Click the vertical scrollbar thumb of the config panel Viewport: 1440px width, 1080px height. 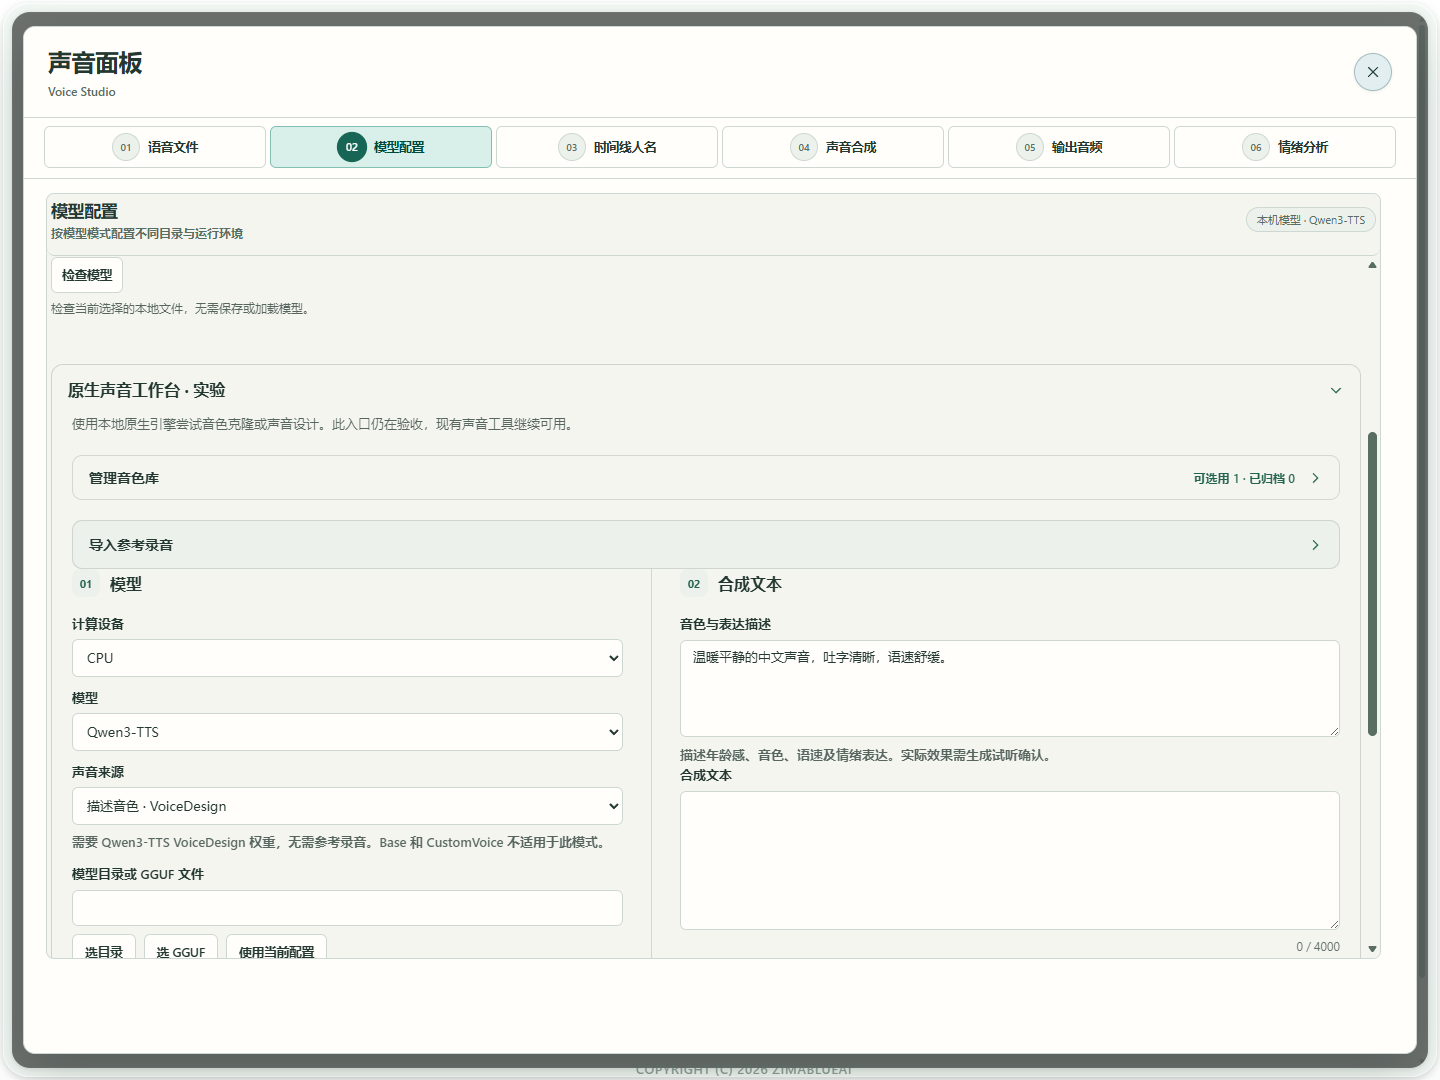[x=1372, y=584]
